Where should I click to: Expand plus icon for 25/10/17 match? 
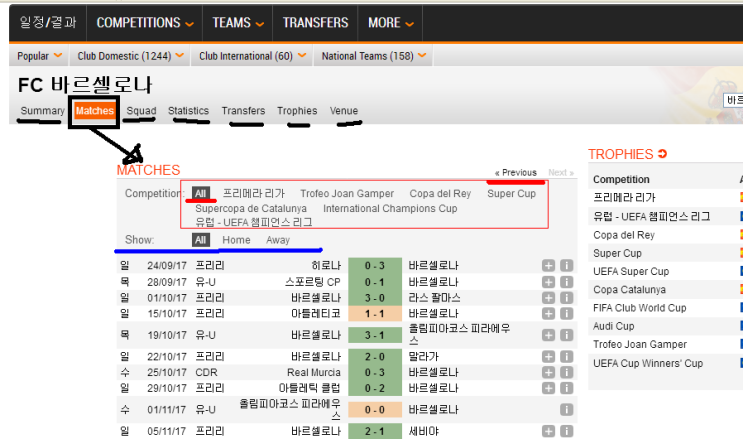[x=548, y=372]
